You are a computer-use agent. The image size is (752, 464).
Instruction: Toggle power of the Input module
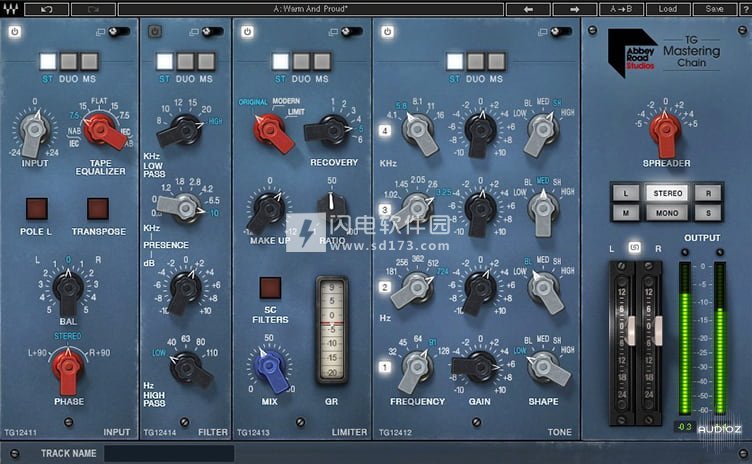pyautogui.click(x=14, y=32)
